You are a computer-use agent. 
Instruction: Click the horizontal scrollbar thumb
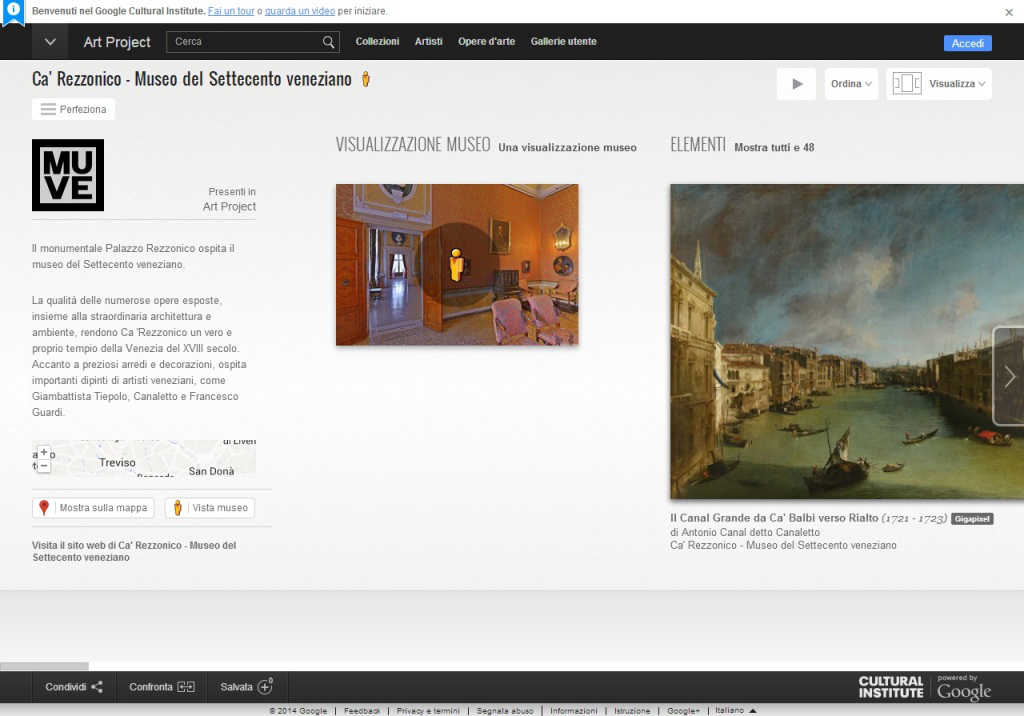tap(44, 666)
